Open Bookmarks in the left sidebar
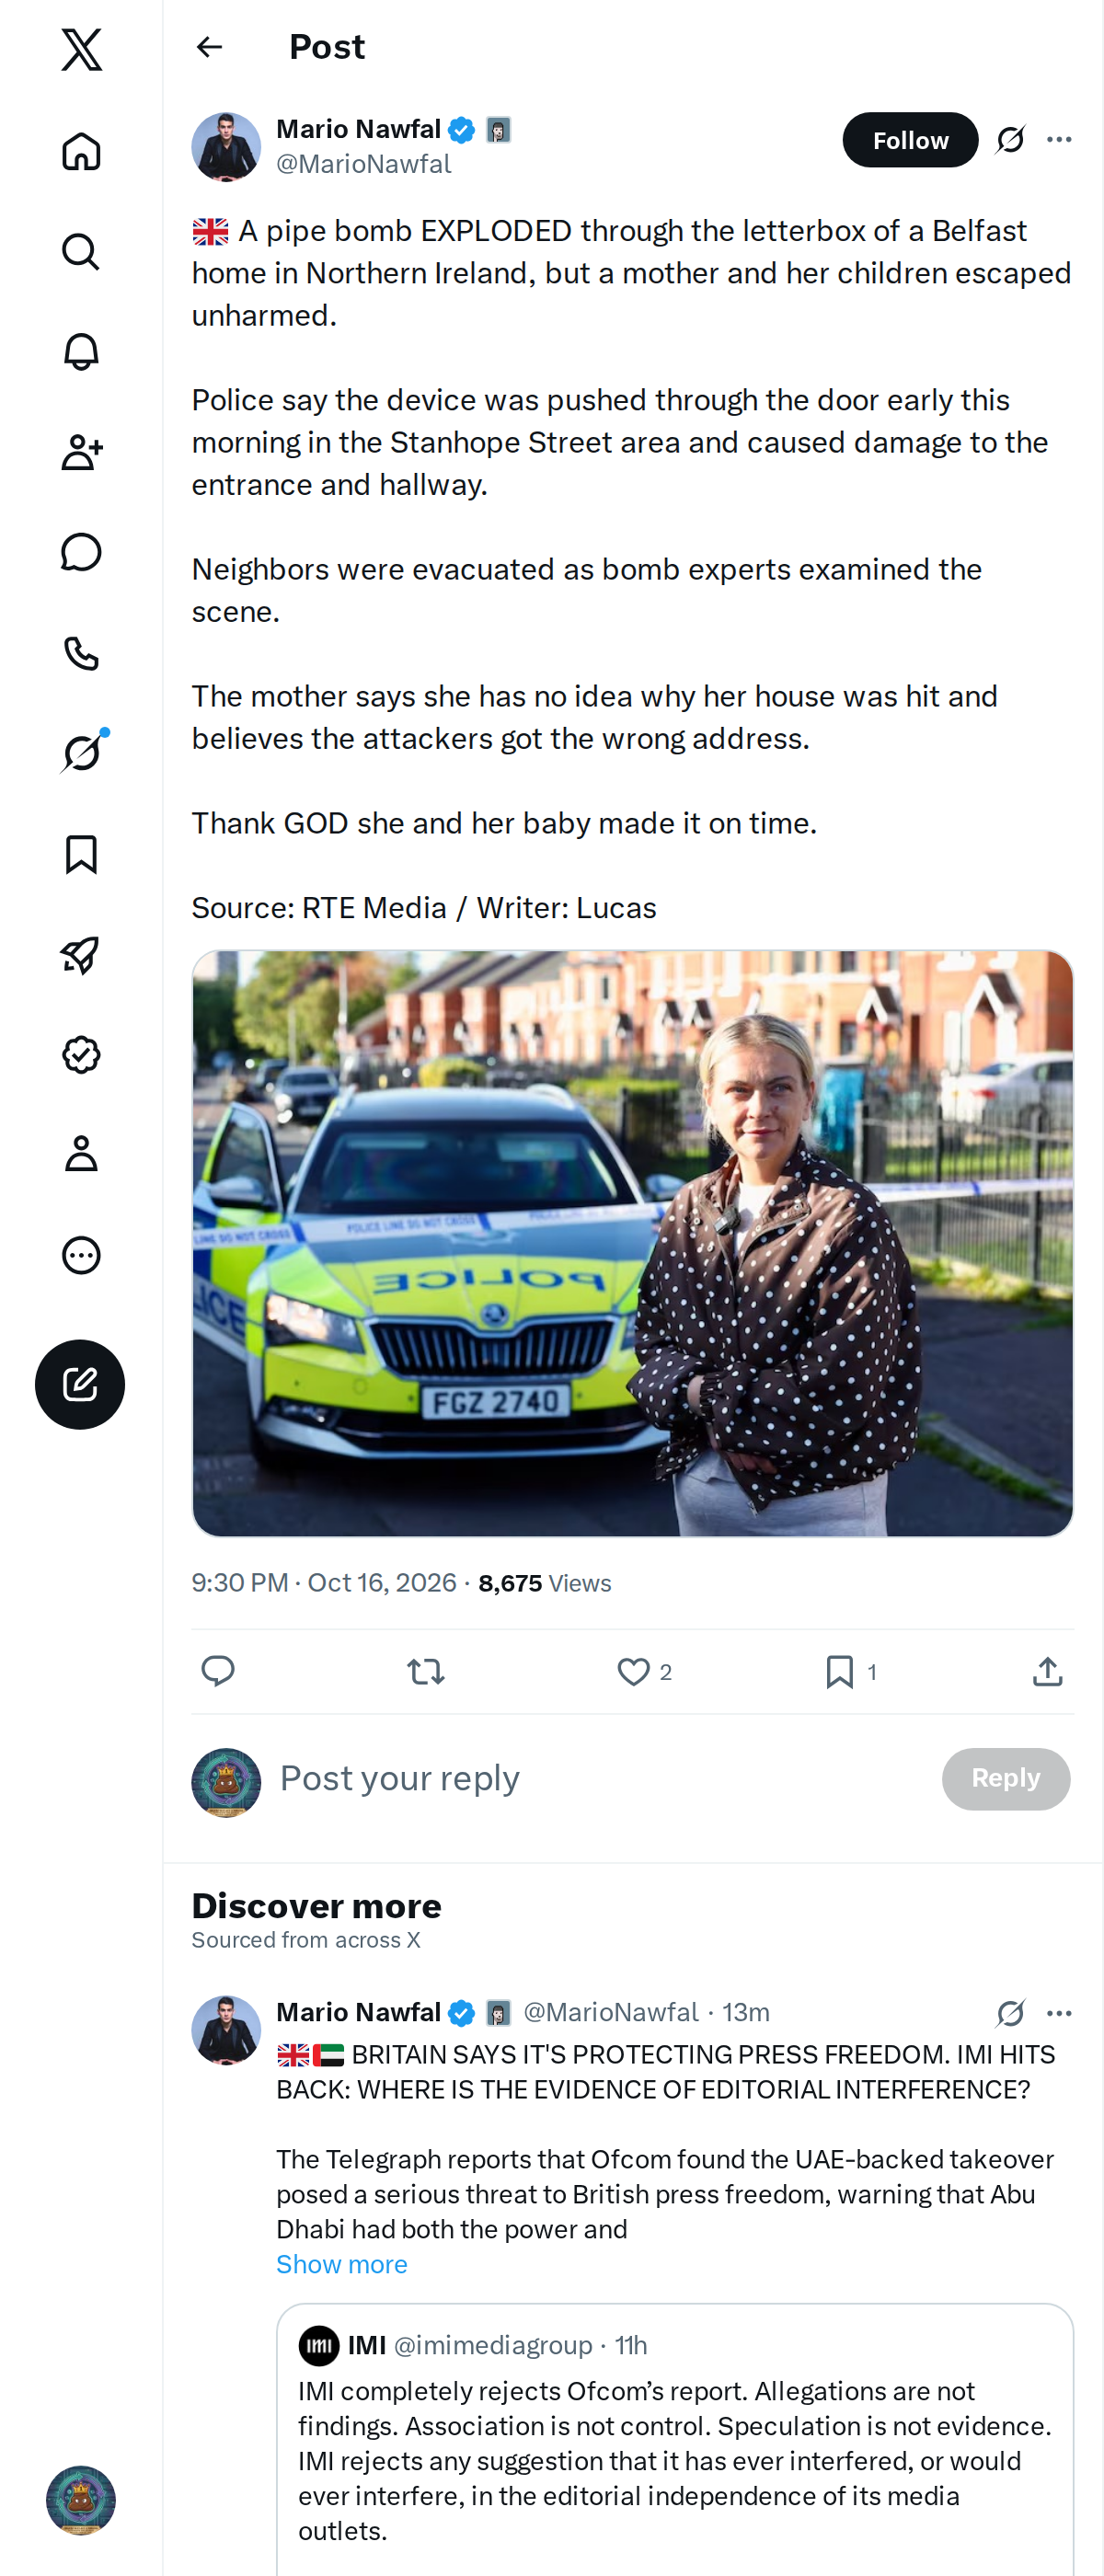Screen dimensions: 1104x2576 coord(81,854)
